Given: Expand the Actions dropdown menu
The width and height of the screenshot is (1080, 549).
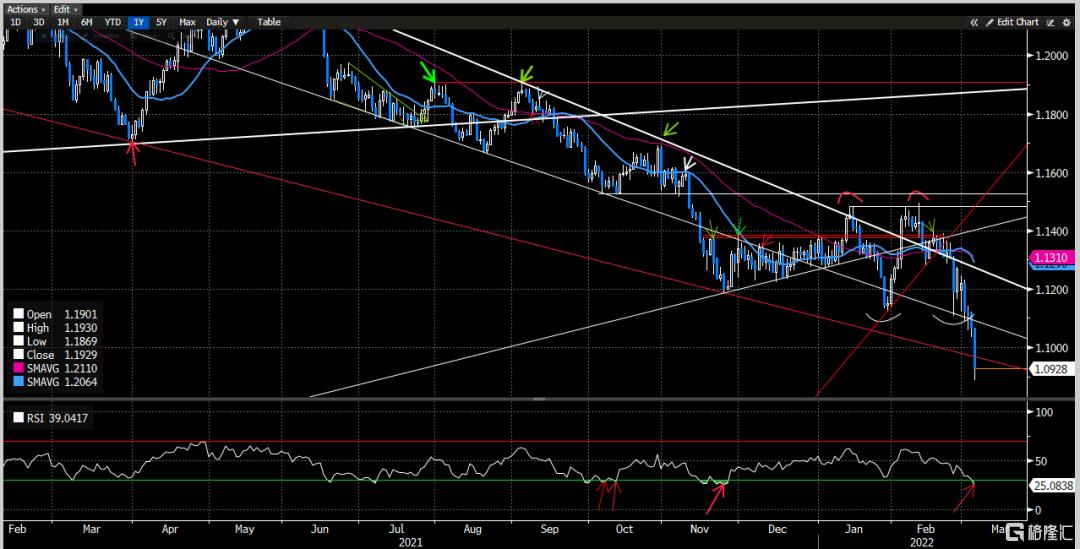Looking at the screenshot, I should tap(26, 9).
